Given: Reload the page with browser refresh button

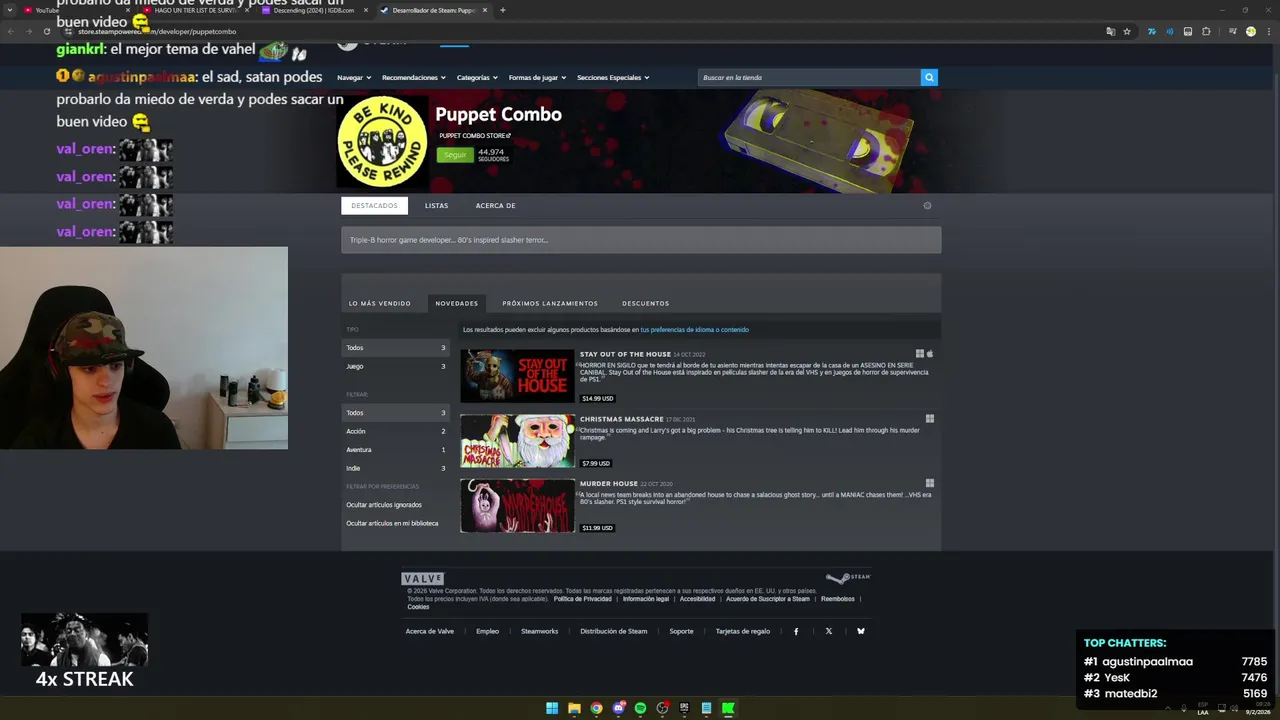Looking at the screenshot, I should 46,31.
